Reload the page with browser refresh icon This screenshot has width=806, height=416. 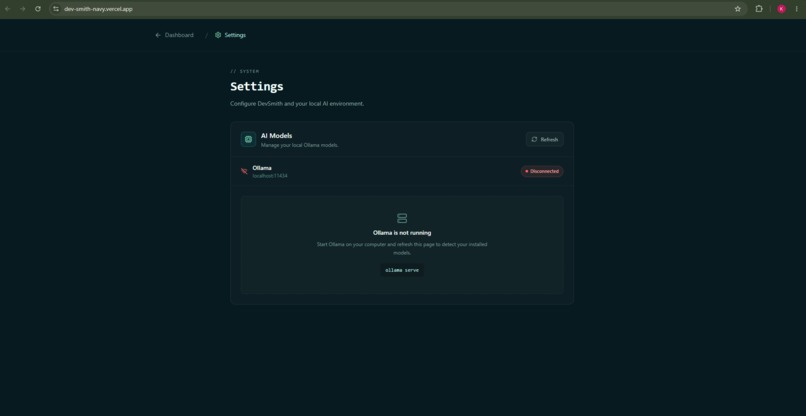point(38,9)
